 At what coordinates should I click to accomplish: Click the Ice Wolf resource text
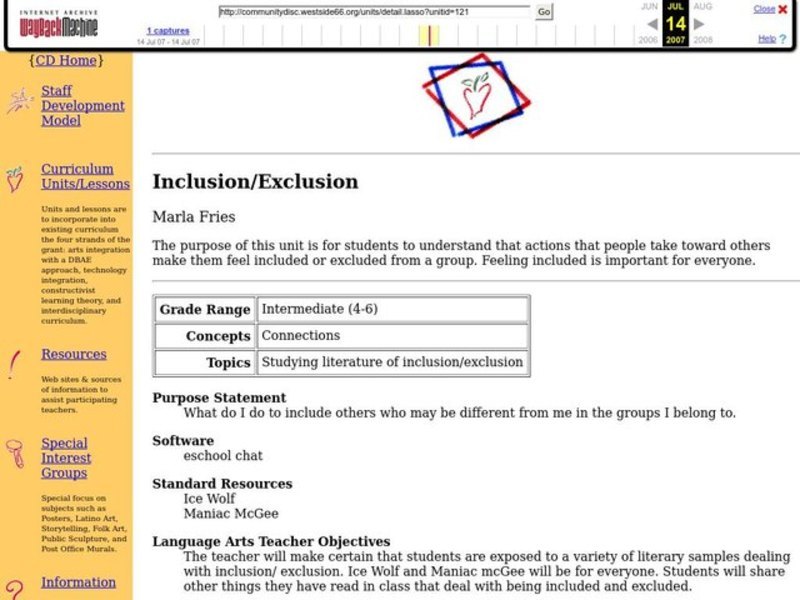coord(209,498)
